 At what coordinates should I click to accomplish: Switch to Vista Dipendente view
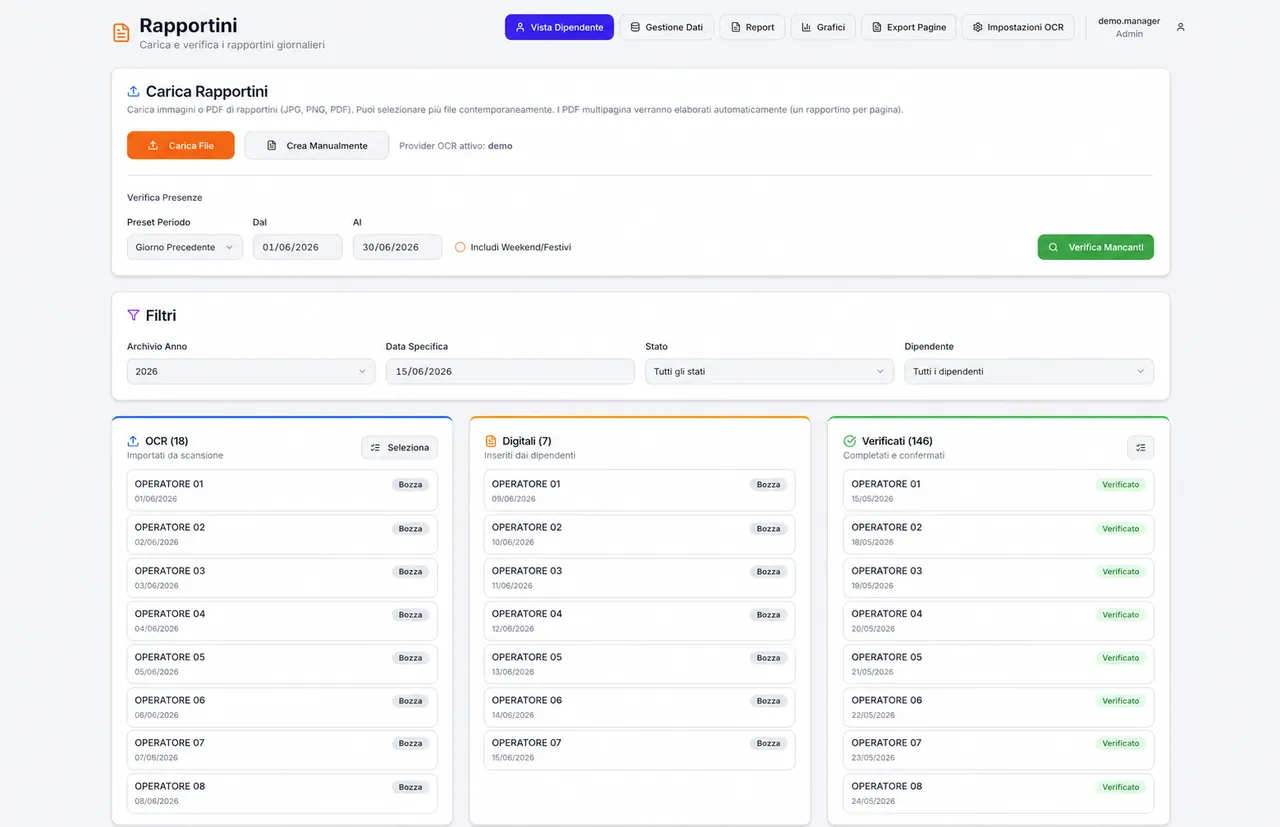pos(559,27)
